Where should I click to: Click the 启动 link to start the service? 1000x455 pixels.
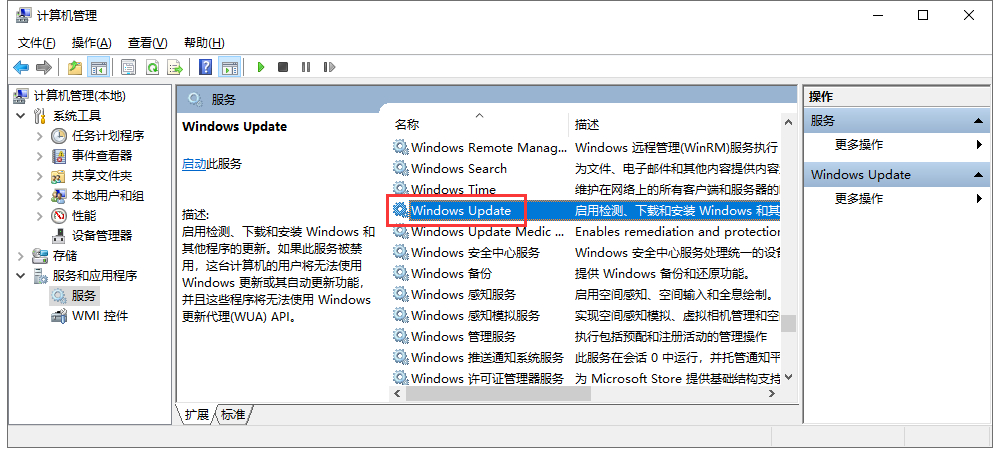click(194, 164)
